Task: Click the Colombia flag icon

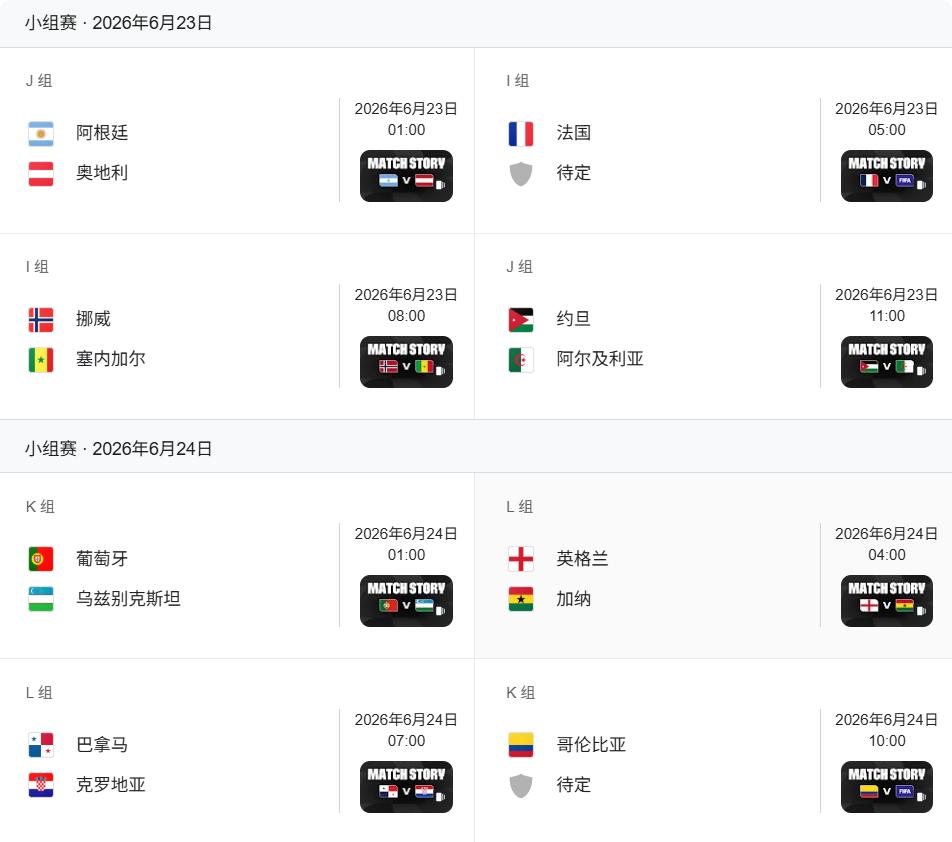Action: [521, 745]
